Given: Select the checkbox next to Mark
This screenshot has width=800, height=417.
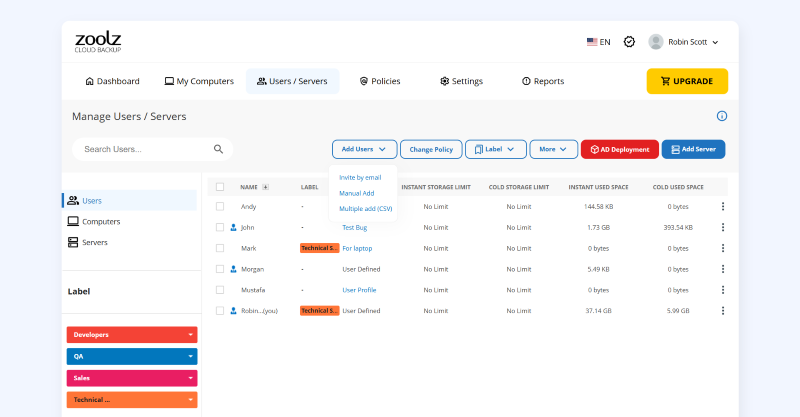Looking at the screenshot, I should [220, 248].
